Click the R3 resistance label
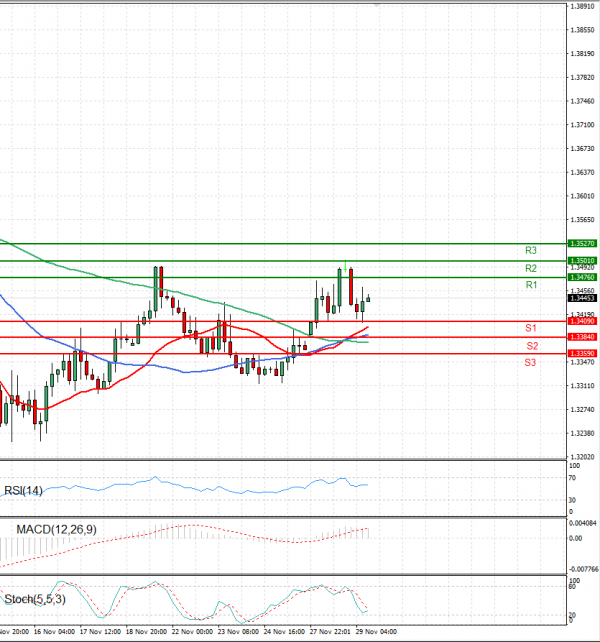This screenshot has width=600, height=642. [530, 250]
